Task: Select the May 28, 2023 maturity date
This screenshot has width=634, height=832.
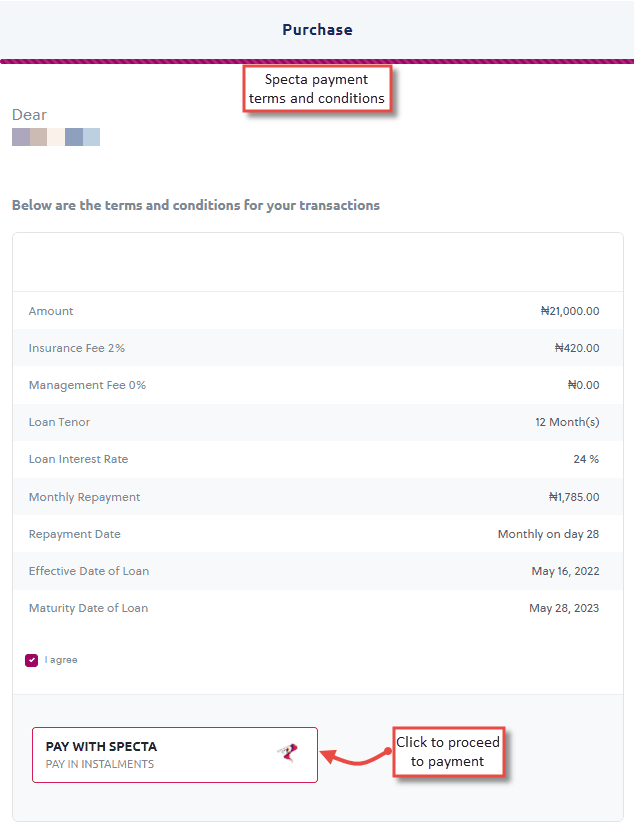Action: [564, 608]
